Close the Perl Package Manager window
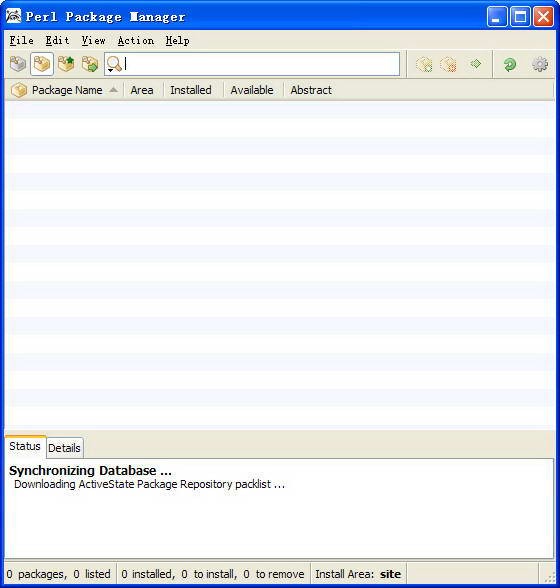This screenshot has height=588, width=560. click(x=543, y=16)
